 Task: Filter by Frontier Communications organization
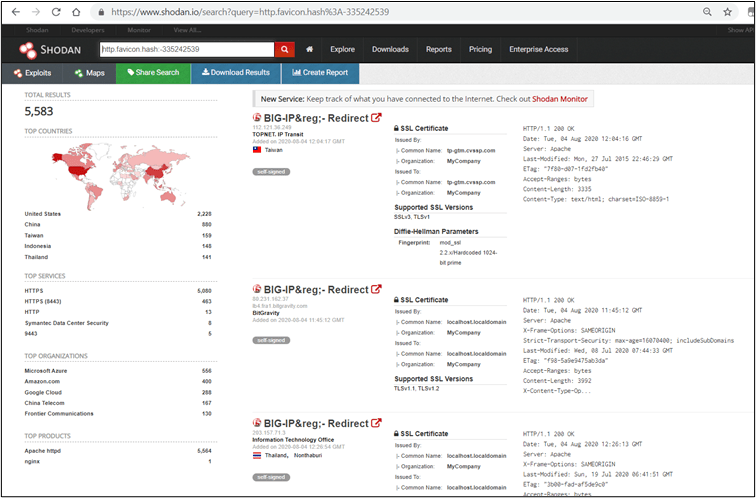(x=59, y=414)
